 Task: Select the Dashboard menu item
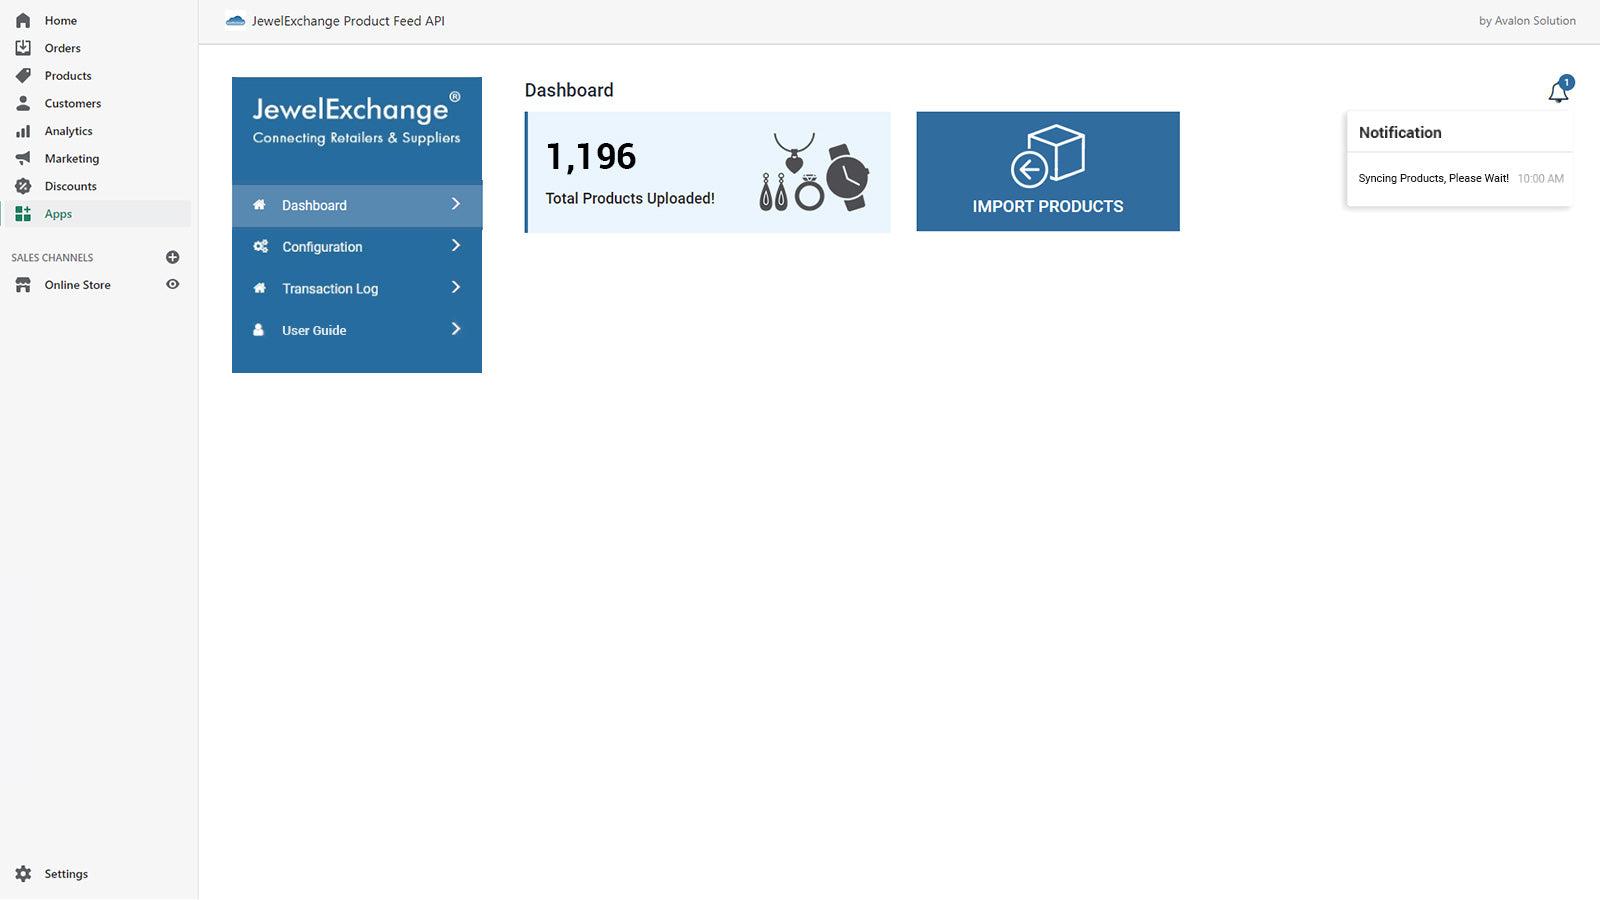(314, 205)
